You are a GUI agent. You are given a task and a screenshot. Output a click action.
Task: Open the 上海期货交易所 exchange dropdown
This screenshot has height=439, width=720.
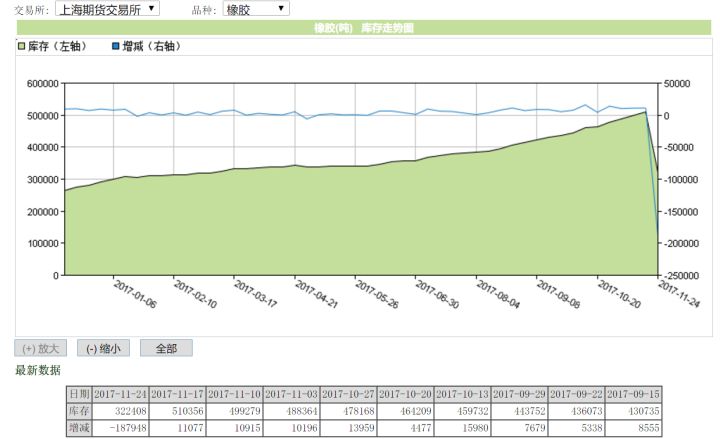[106, 9]
